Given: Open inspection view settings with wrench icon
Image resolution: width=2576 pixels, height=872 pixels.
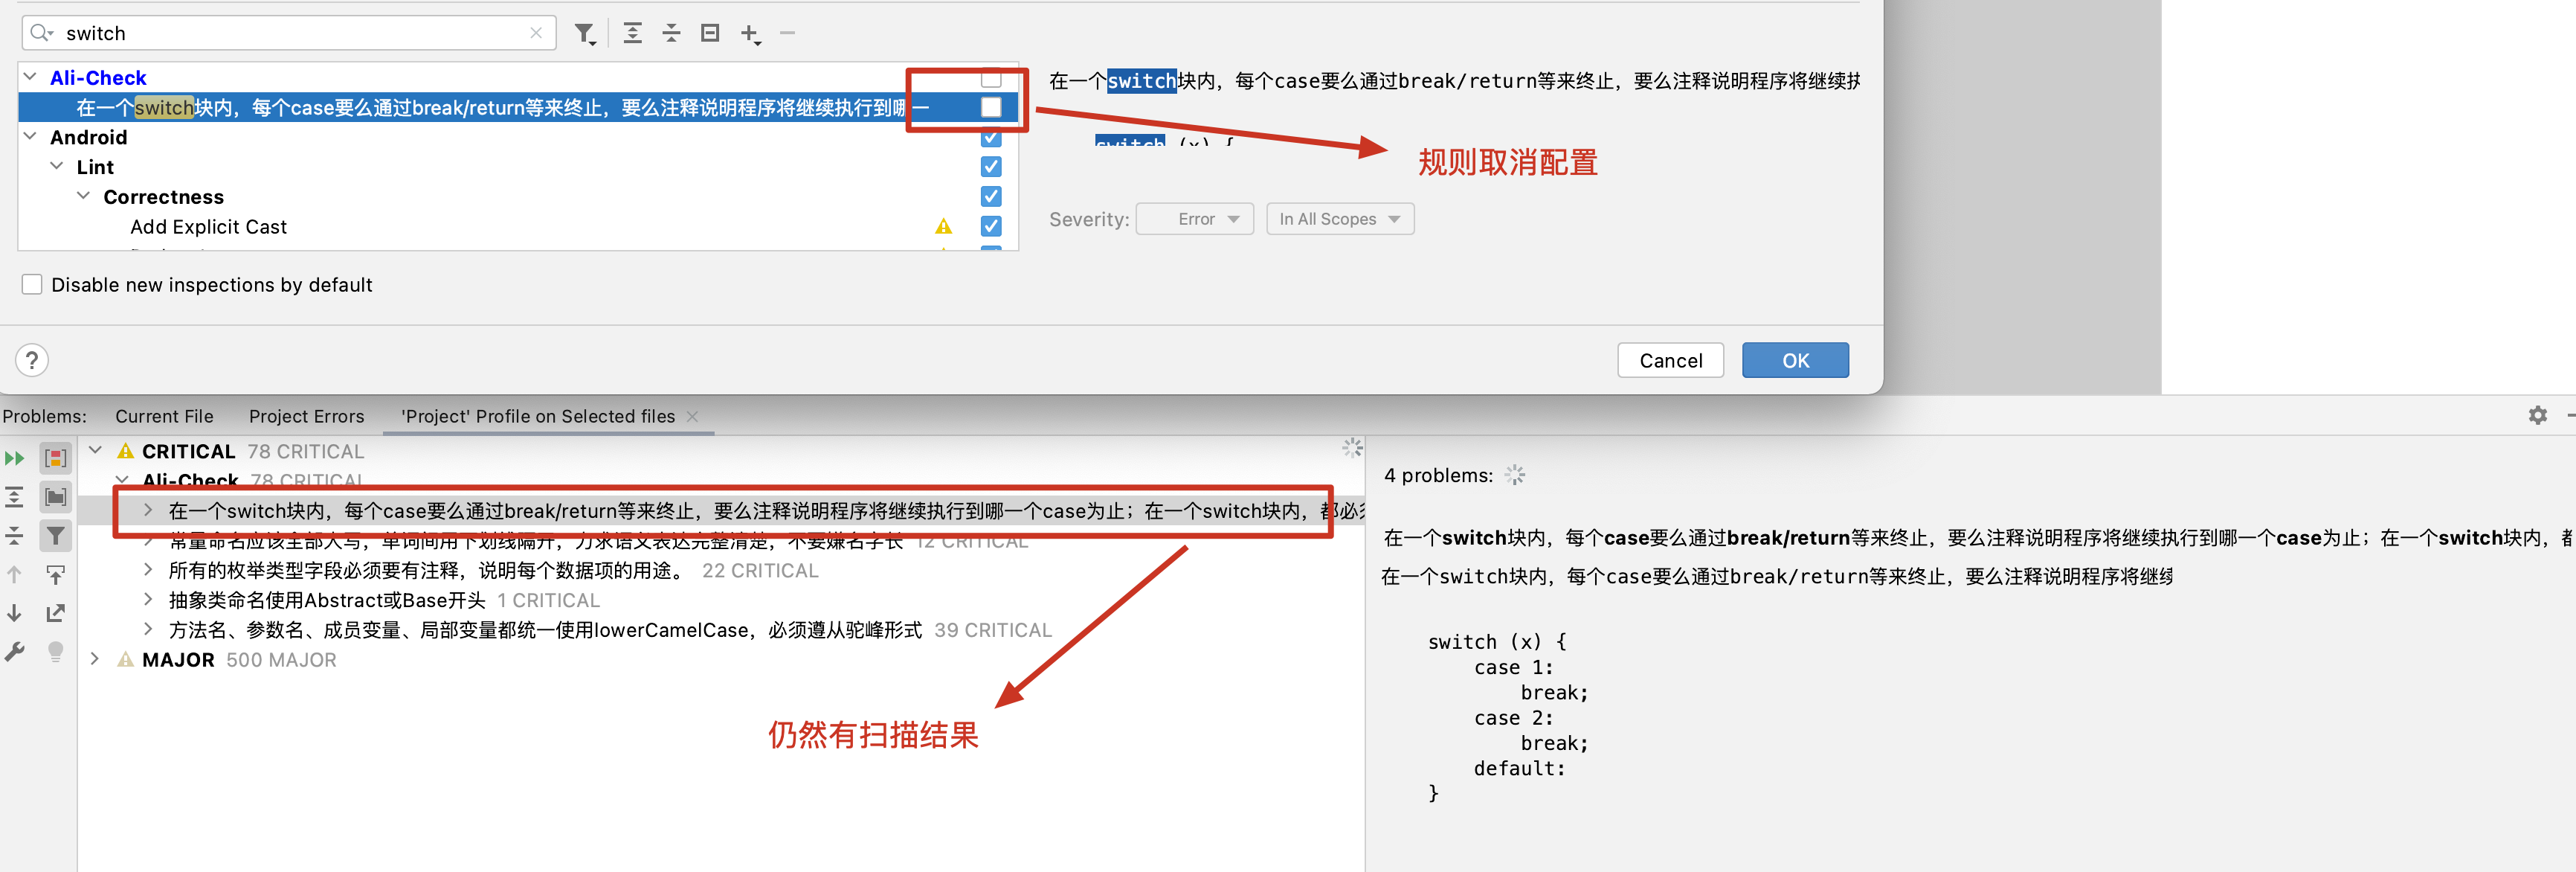Looking at the screenshot, I should (15, 652).
